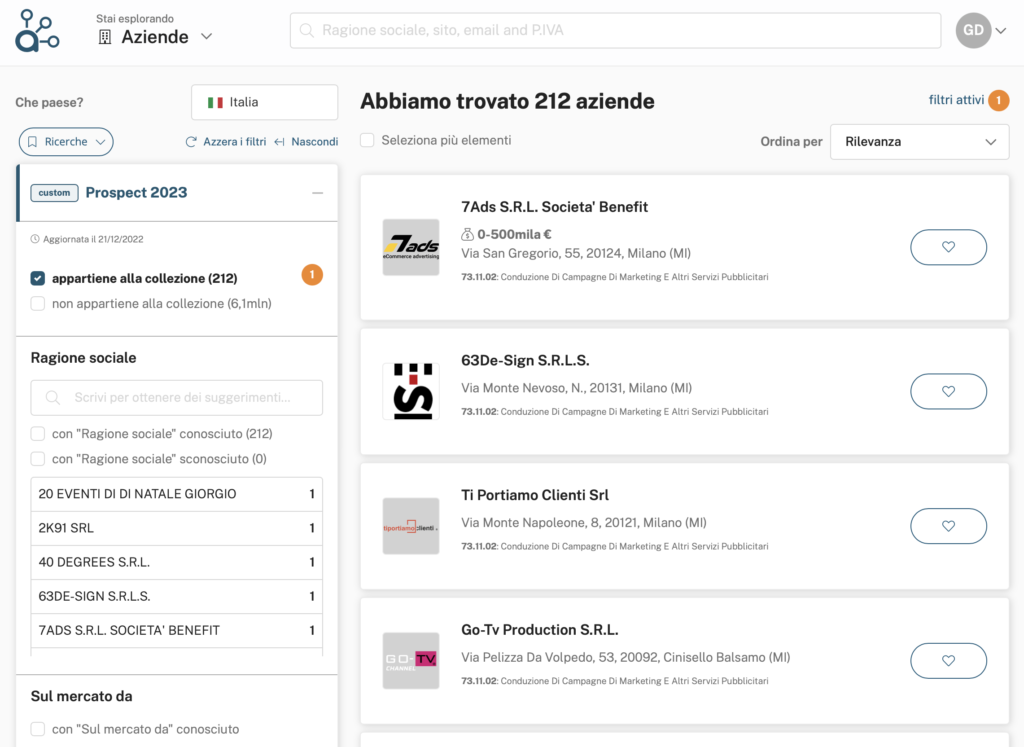Click the Go-Tv Channel logo thumbnail
The width and height of the screenshot is (1024, 747).
411,661
